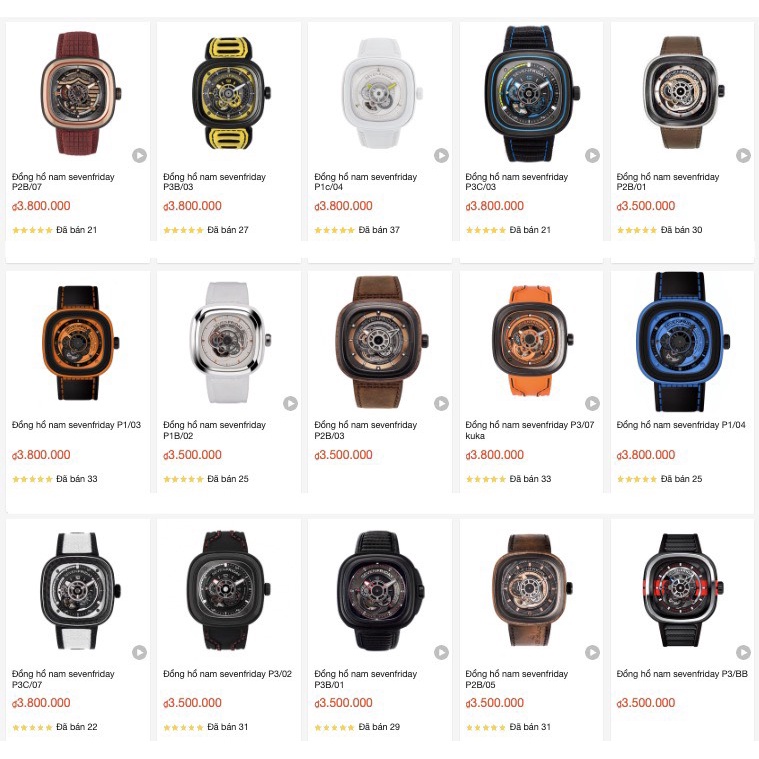The height and width of the screenshot is (759, 759).
Task: Play video on the P2B/03 watch card
Action: pyautogui.click(x=441, y=403)
